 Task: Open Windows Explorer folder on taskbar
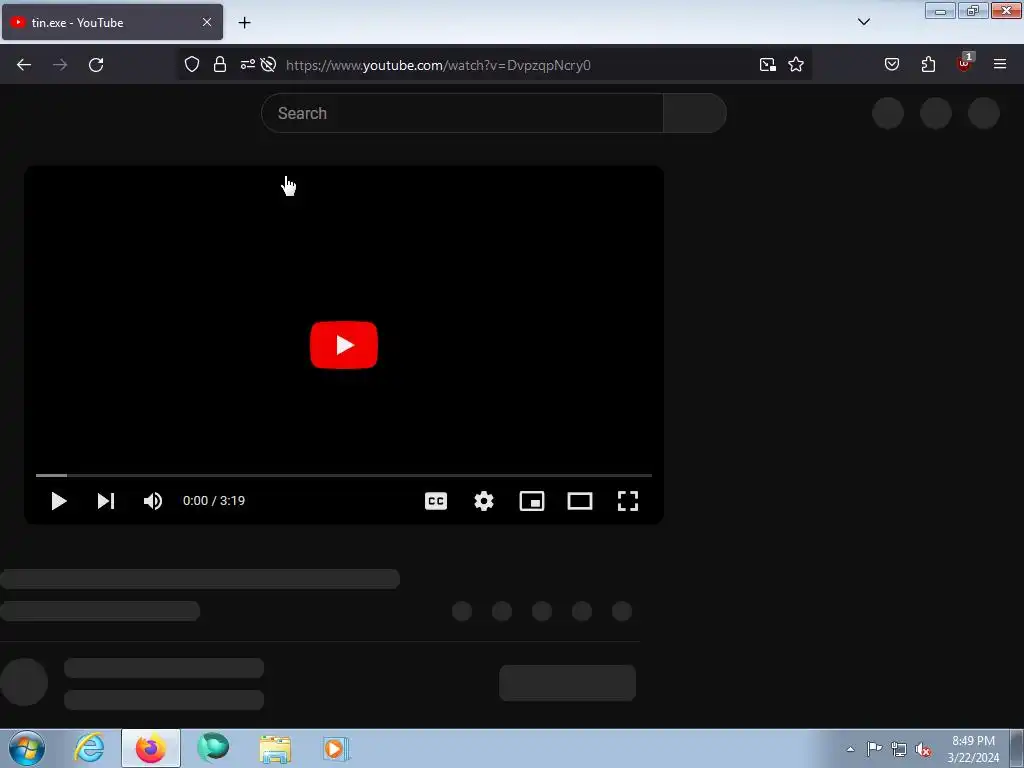tap(275, 748)
